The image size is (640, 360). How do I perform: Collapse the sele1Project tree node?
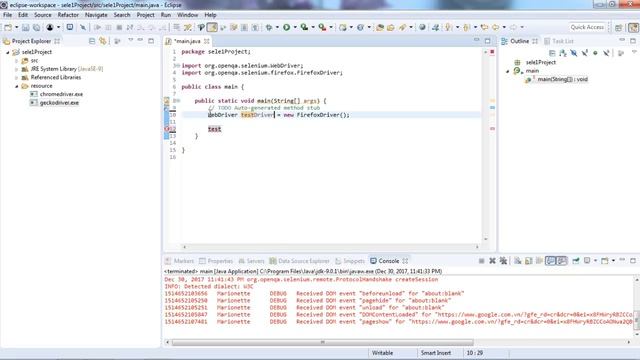7,52
